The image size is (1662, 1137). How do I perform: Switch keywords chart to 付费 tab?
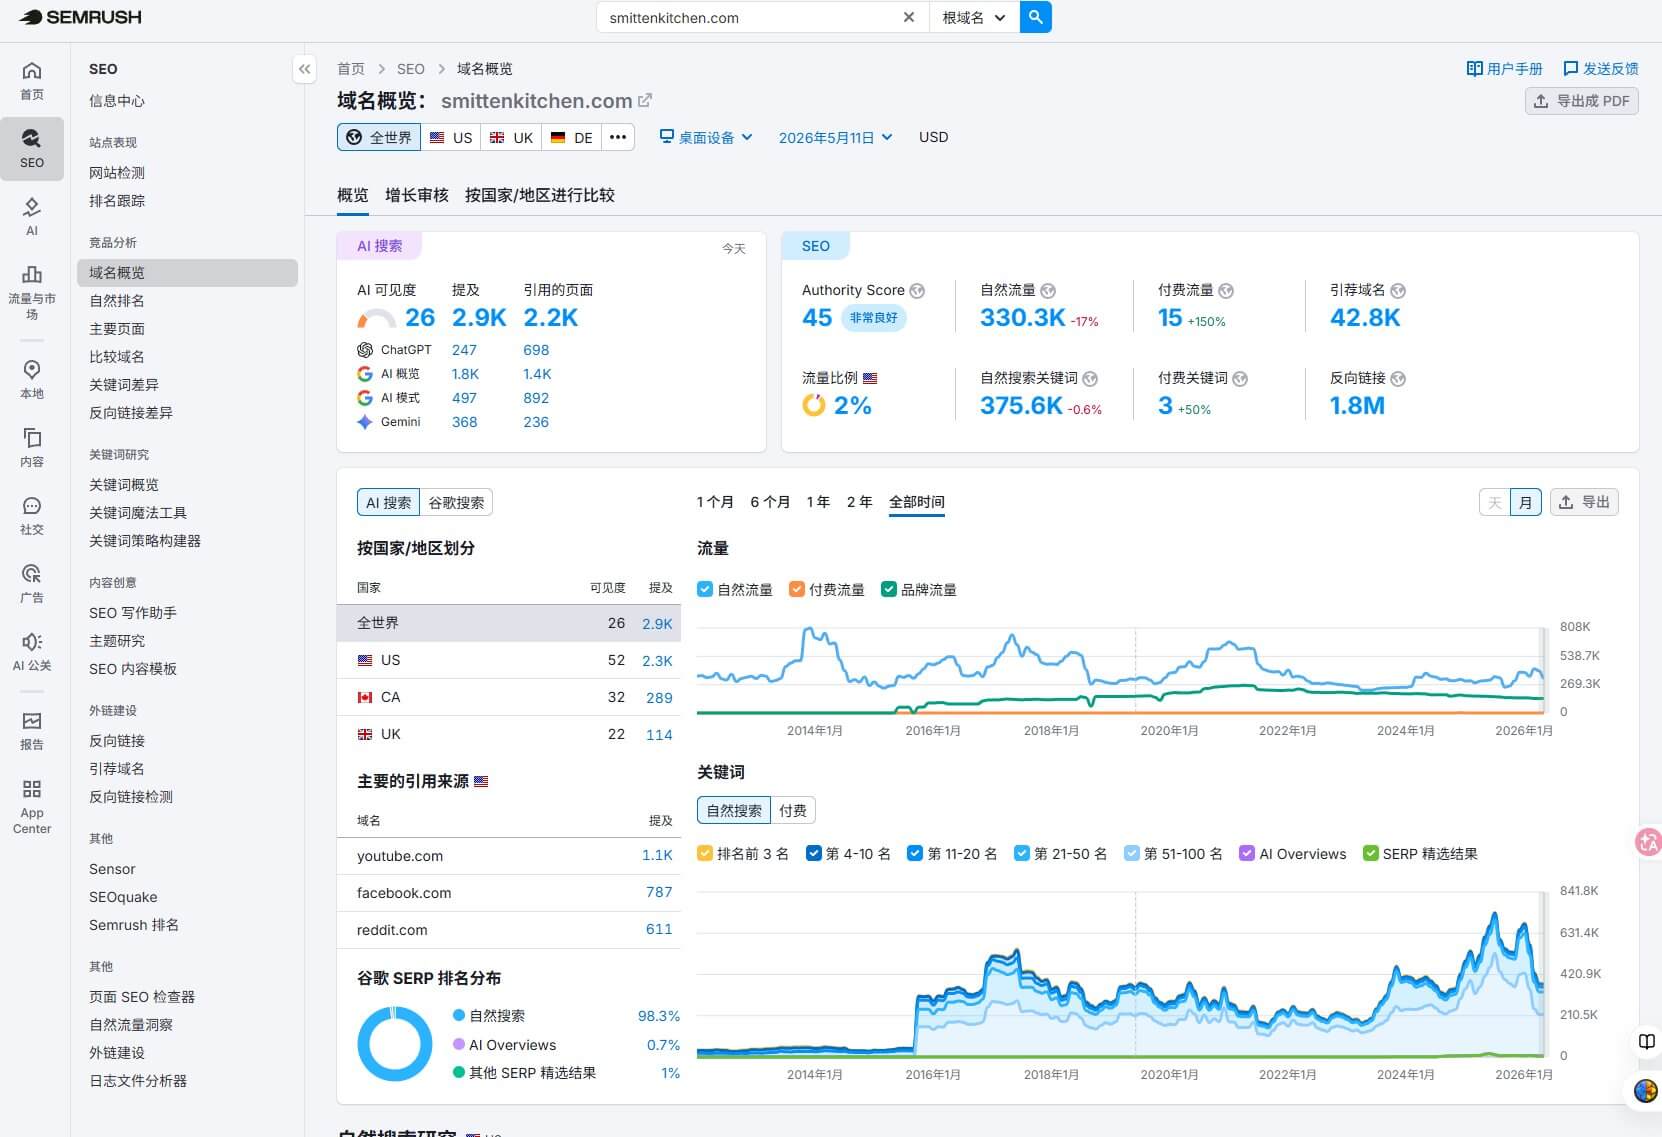pyautogui.click(x=793, y=810)
